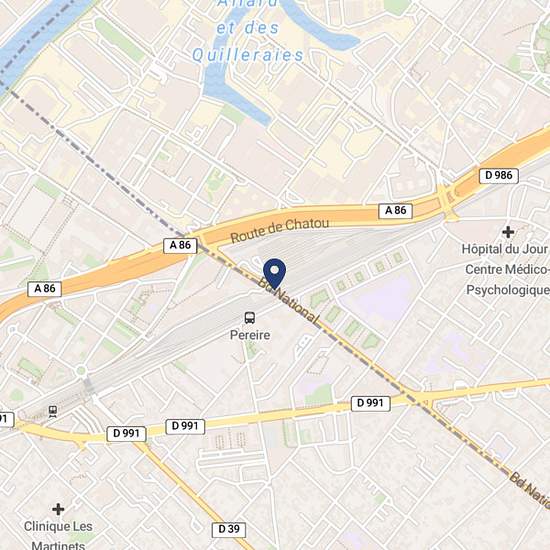Select the Clinique Les Martinets text label

click(58, 536)
